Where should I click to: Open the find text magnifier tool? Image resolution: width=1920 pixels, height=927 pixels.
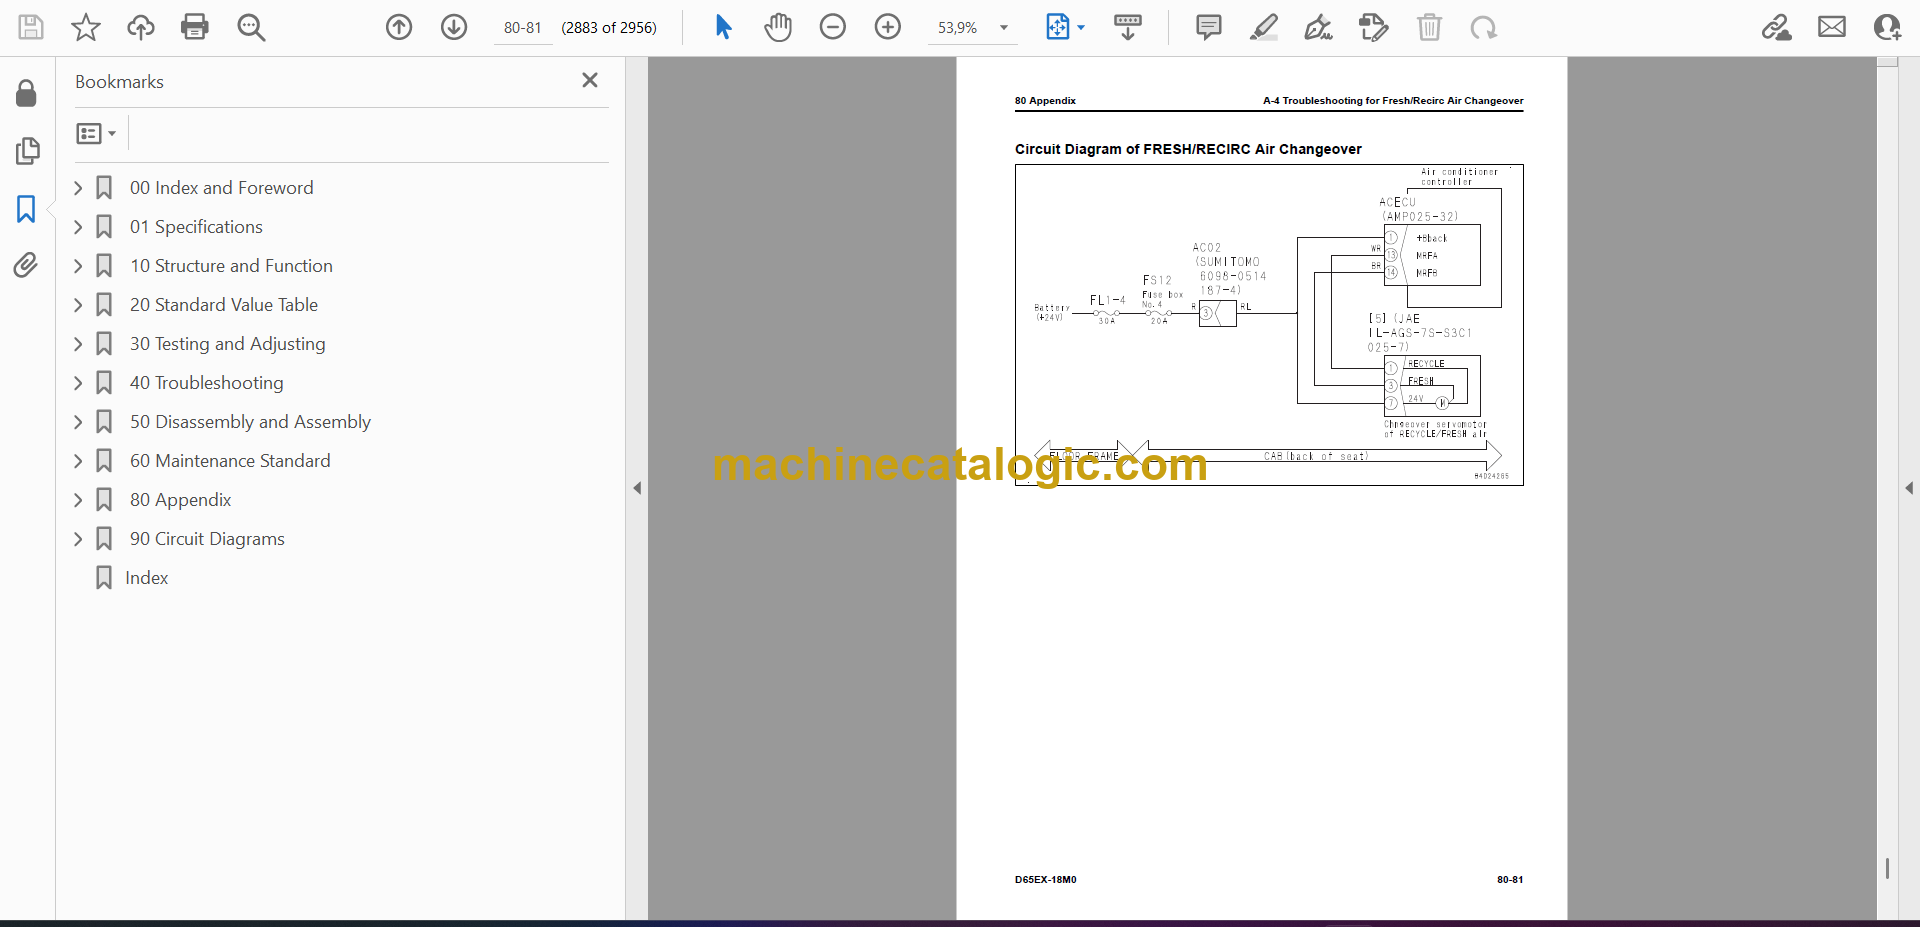[x=251, y=27]
